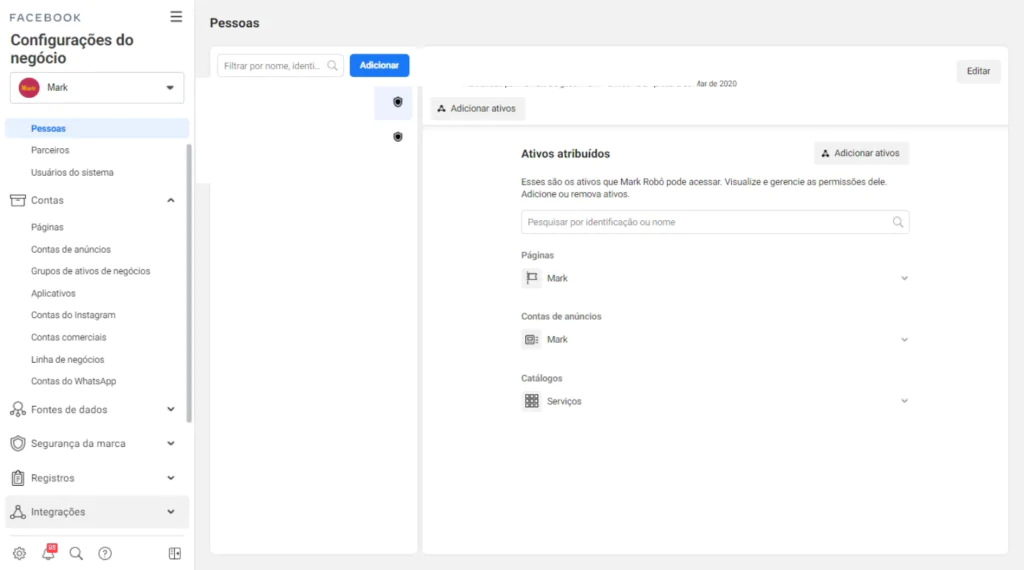The width and height of the screenshot is (1024, 570).
Task: Open Aplicativos in the sidebar
Action: [x=53, y=293]
